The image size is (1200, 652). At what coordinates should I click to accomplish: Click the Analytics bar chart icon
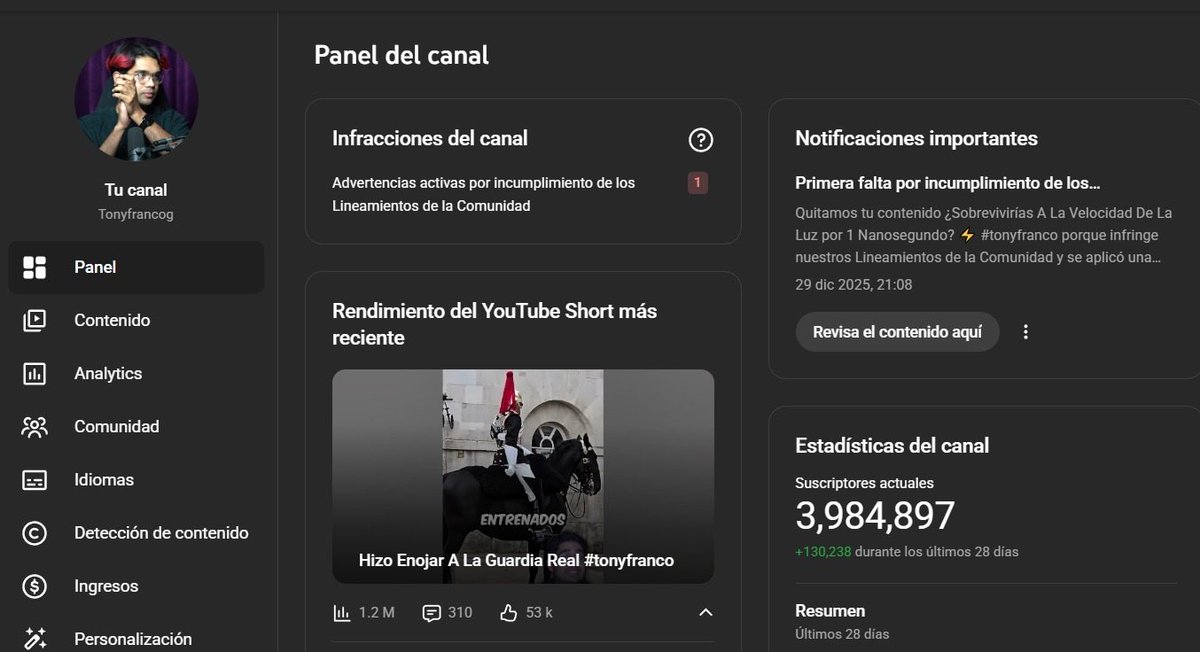35,373
